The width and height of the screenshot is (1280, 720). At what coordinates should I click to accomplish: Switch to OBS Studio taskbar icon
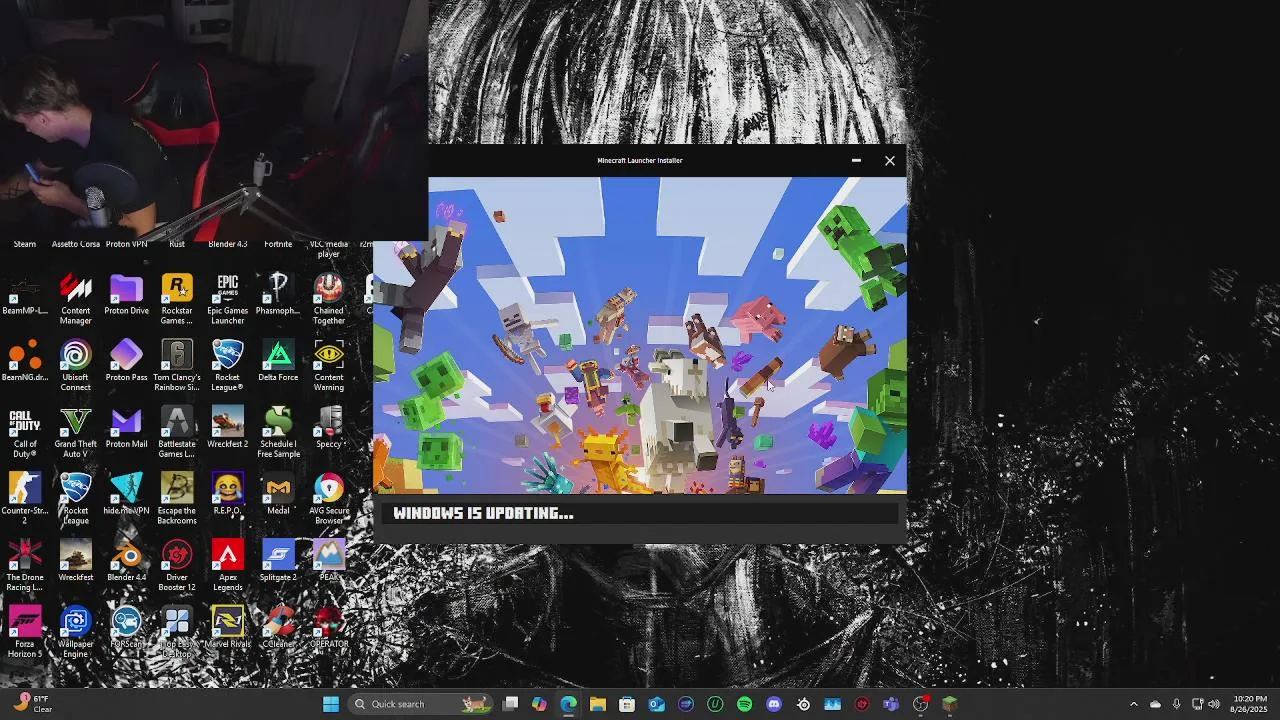pyautogui.click(x=920, y=704)
